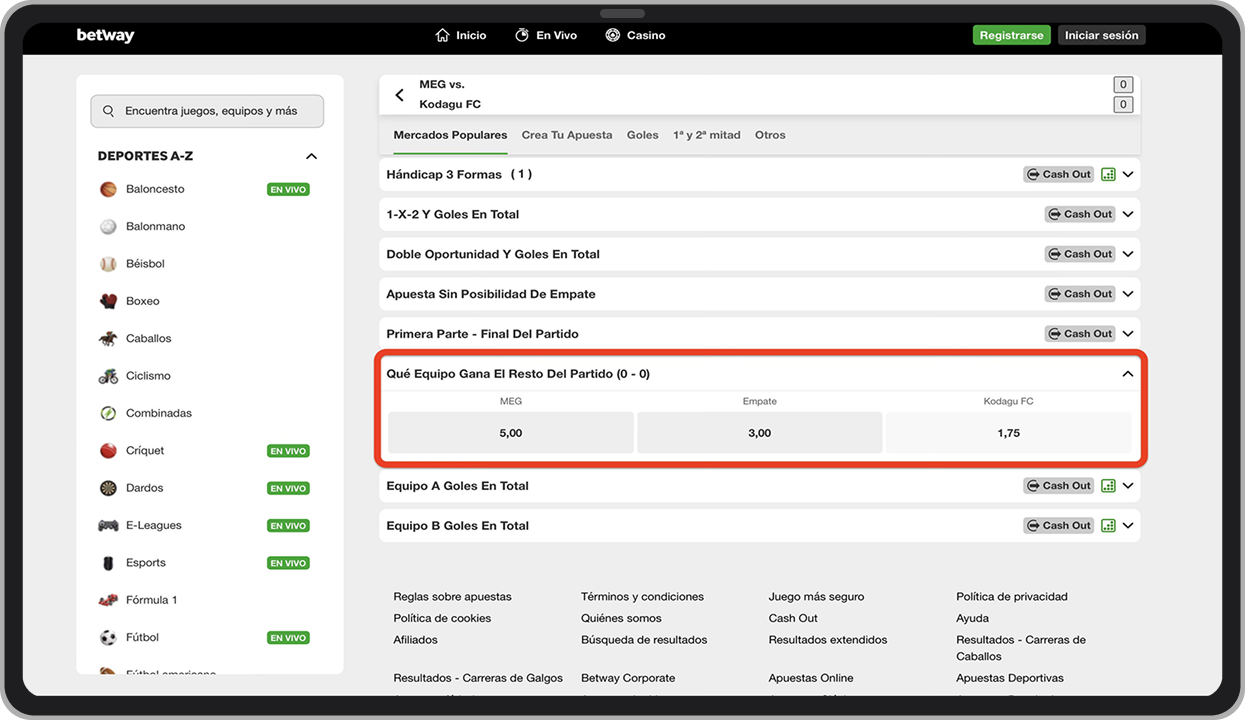
Task: Open Juego más seguro link
Action: pos(816,597)
